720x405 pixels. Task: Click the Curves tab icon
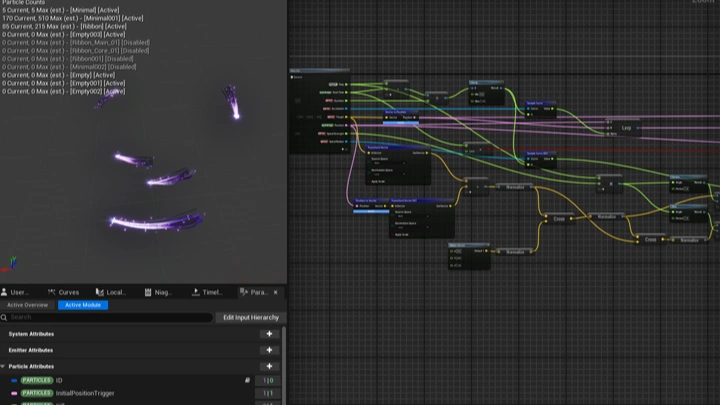click(52, 292)
